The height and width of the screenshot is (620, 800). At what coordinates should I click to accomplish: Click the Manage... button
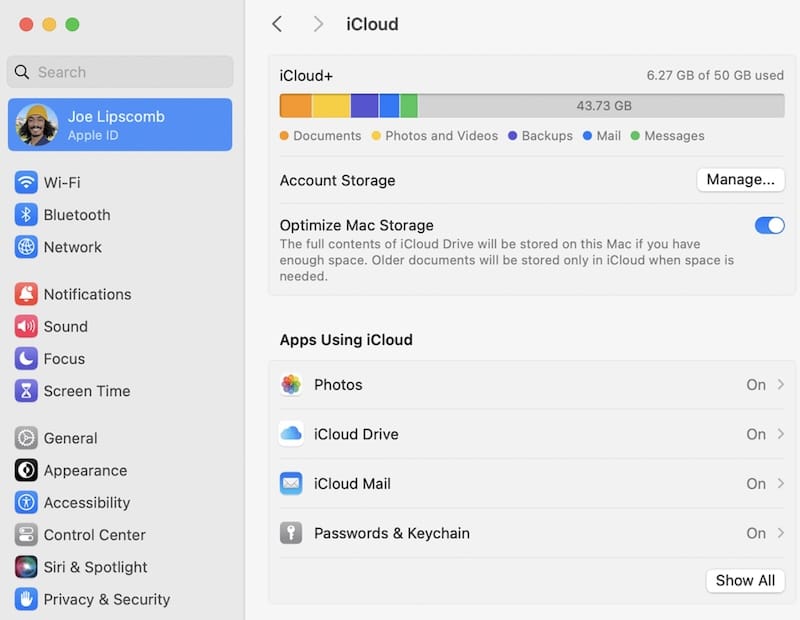coord(740,180)
